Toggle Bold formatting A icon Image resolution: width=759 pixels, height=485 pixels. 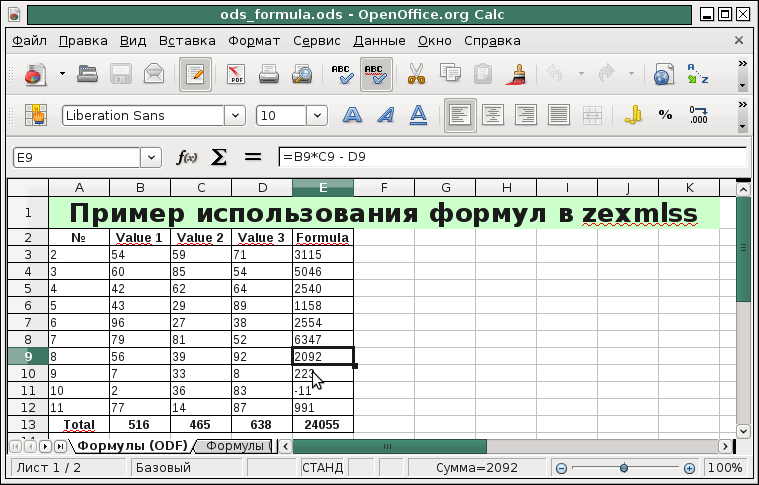[352, 115]
